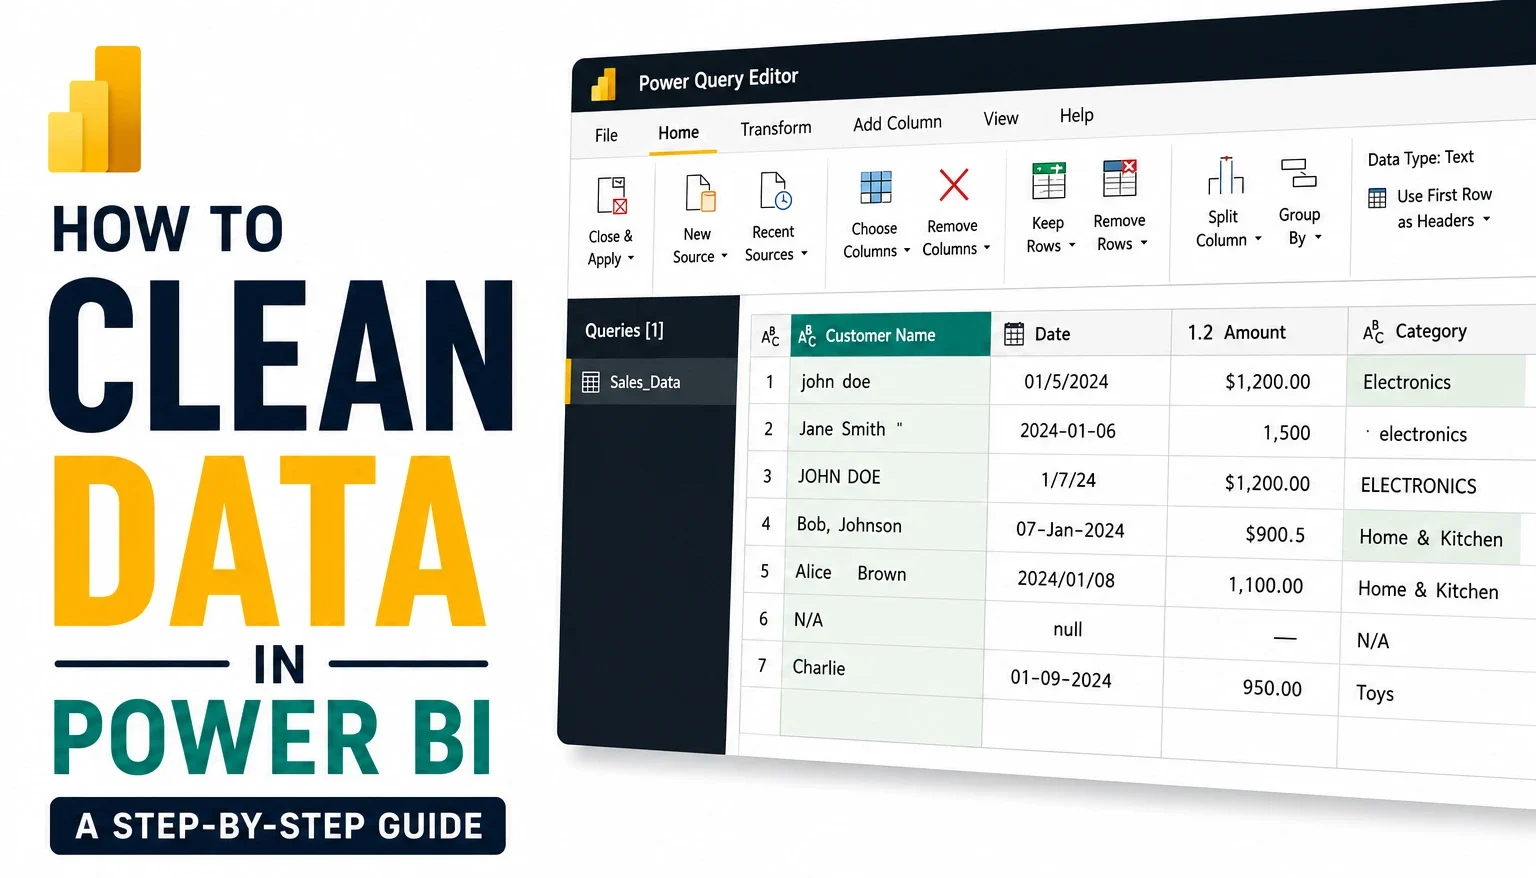Open the Help tab
Screen dimensions: 1536x878
click(1077, 116)
